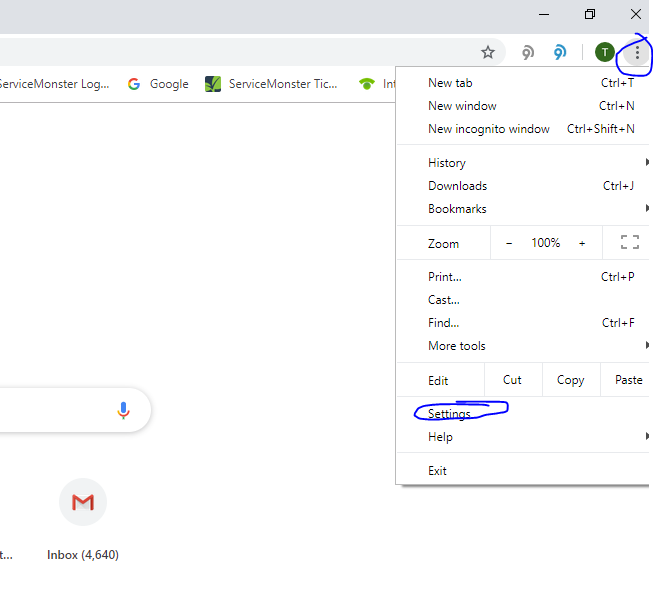Expand the History submenu

pyautogui.click(x=523, y=163)
